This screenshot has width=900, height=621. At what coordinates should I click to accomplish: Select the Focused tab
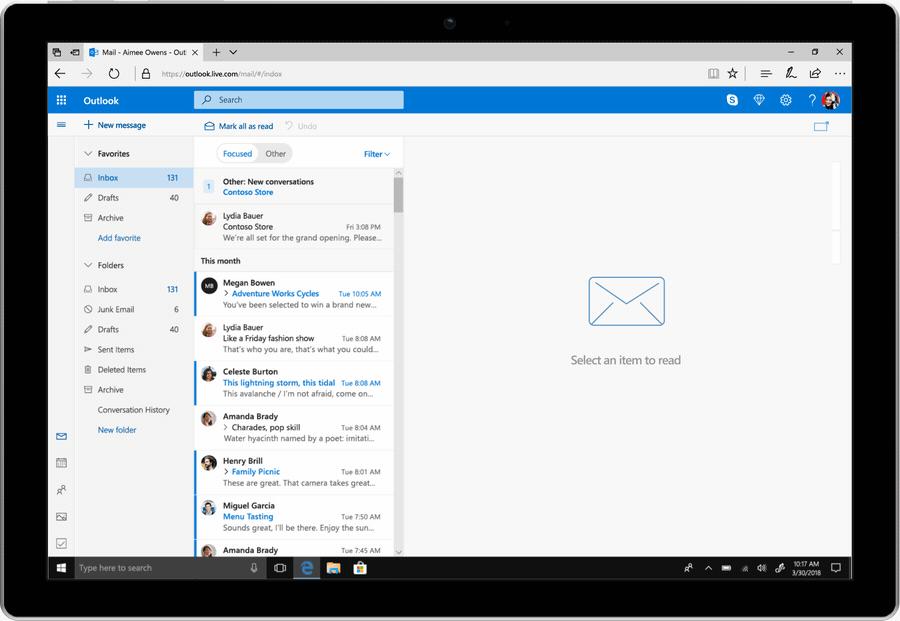(x=237, y=153)
